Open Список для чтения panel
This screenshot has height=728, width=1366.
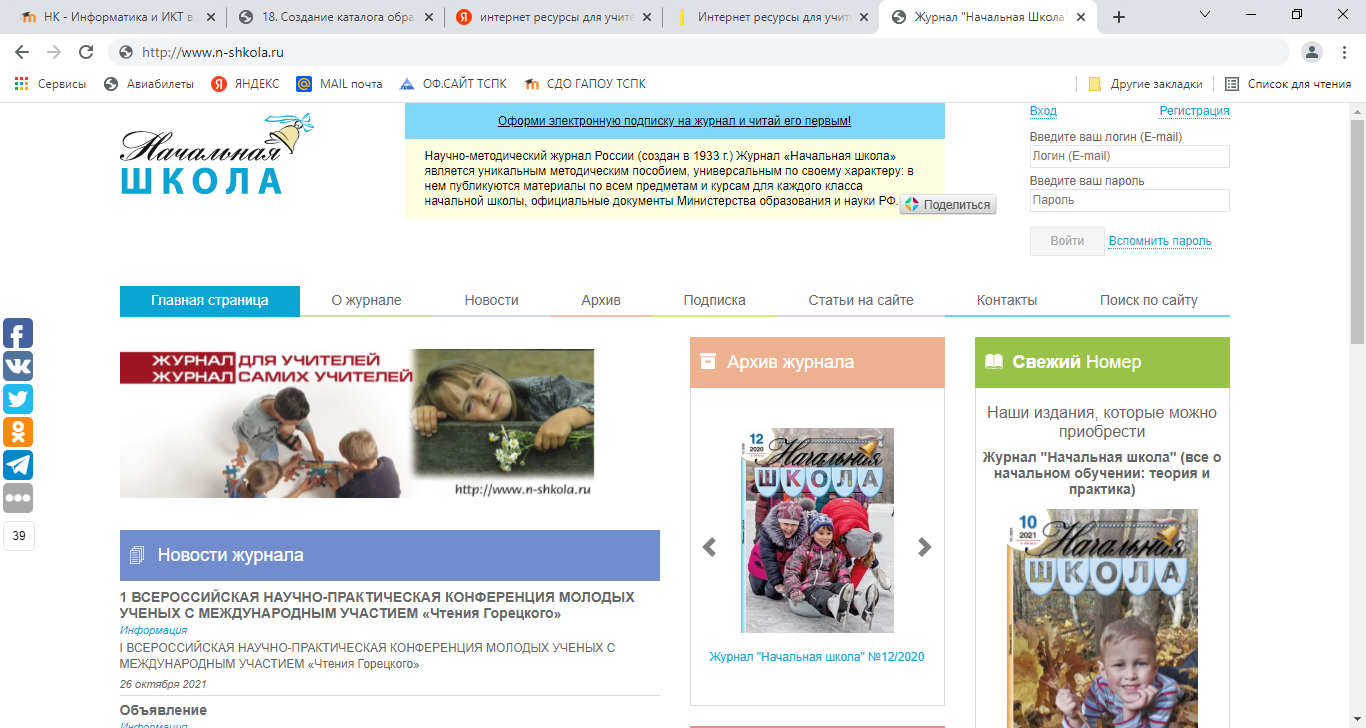coord(1288,84)
